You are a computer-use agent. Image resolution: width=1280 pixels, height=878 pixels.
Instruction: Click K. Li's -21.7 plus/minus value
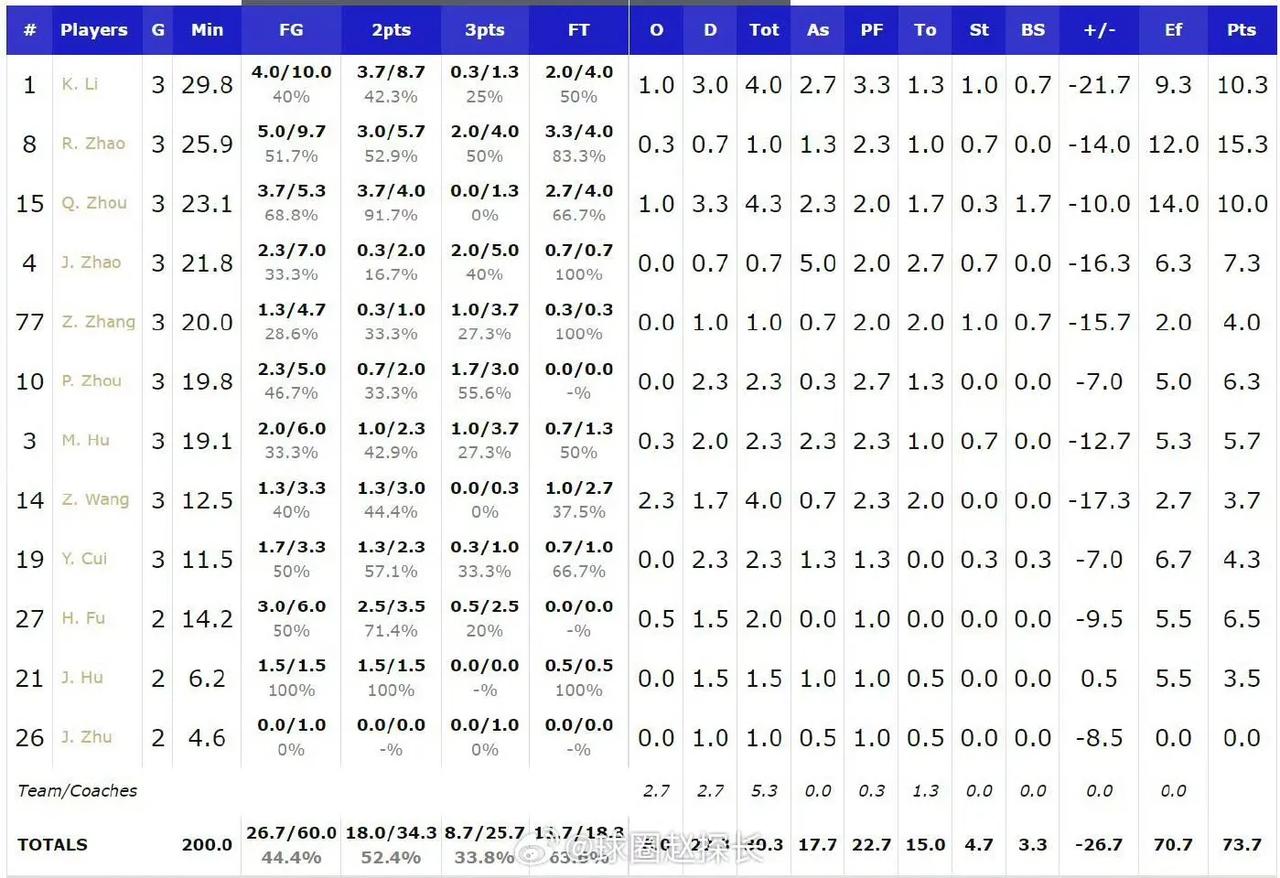(1099, 85)
